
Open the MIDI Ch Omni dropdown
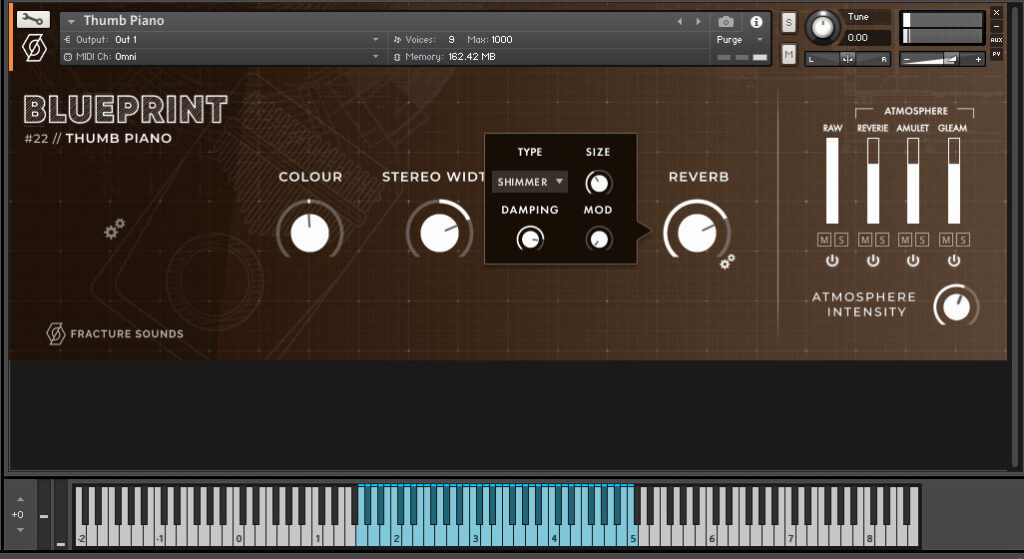(x=222, y=57)
